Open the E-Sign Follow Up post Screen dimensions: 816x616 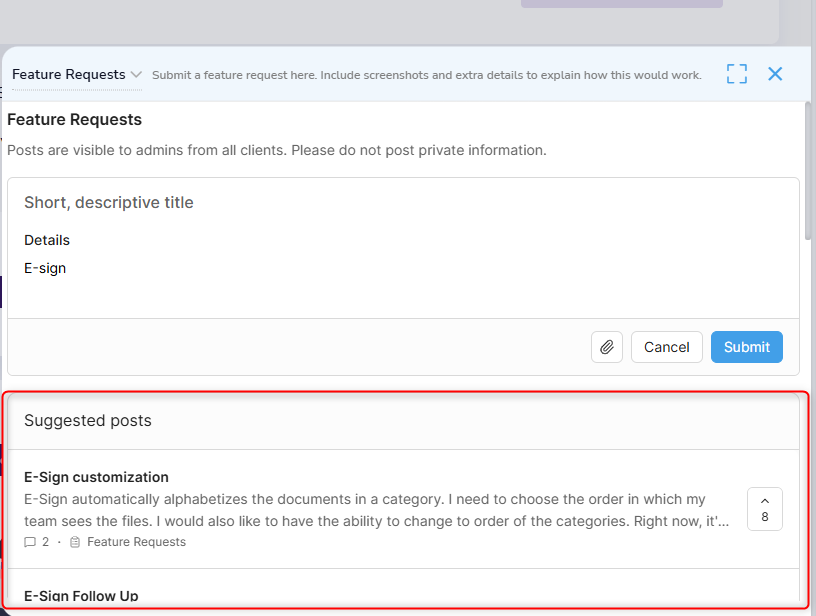(x=81, y=596)
